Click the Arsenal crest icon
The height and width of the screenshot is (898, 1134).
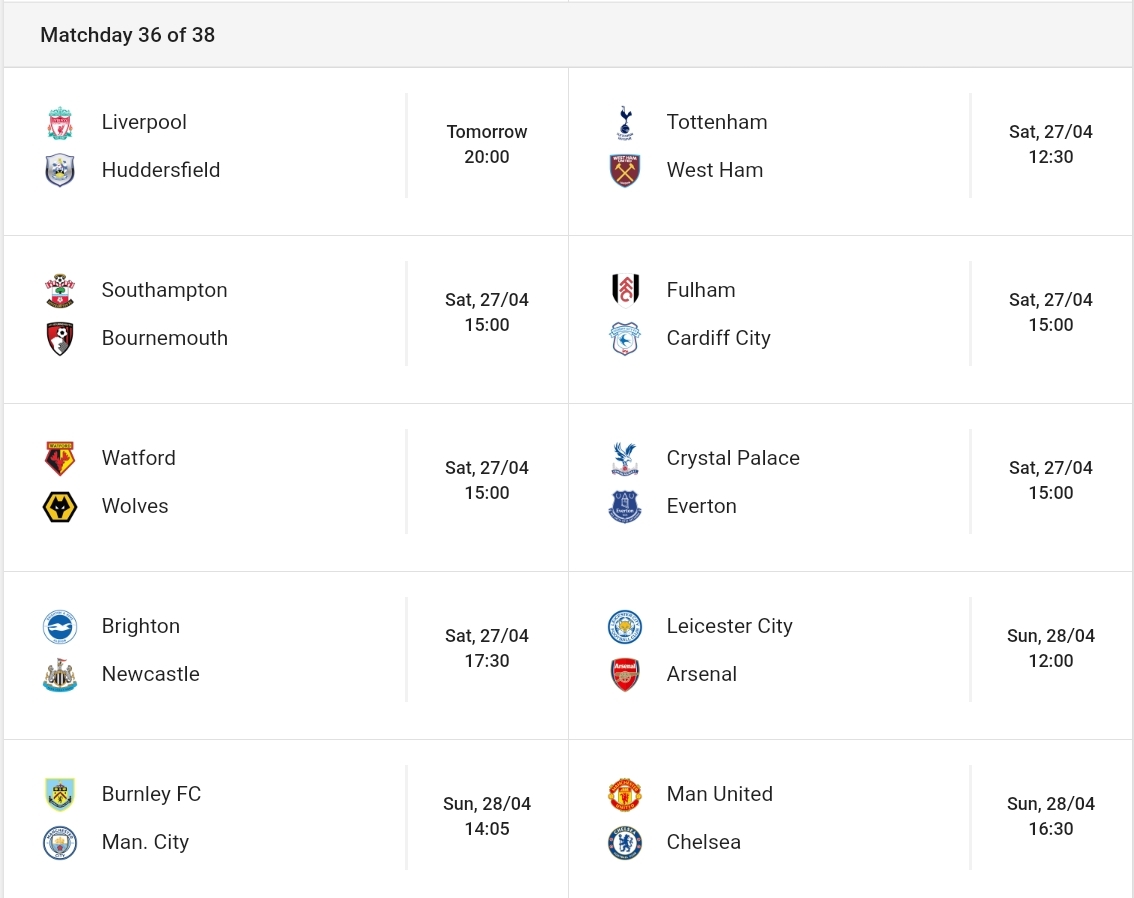pos(625,674)
